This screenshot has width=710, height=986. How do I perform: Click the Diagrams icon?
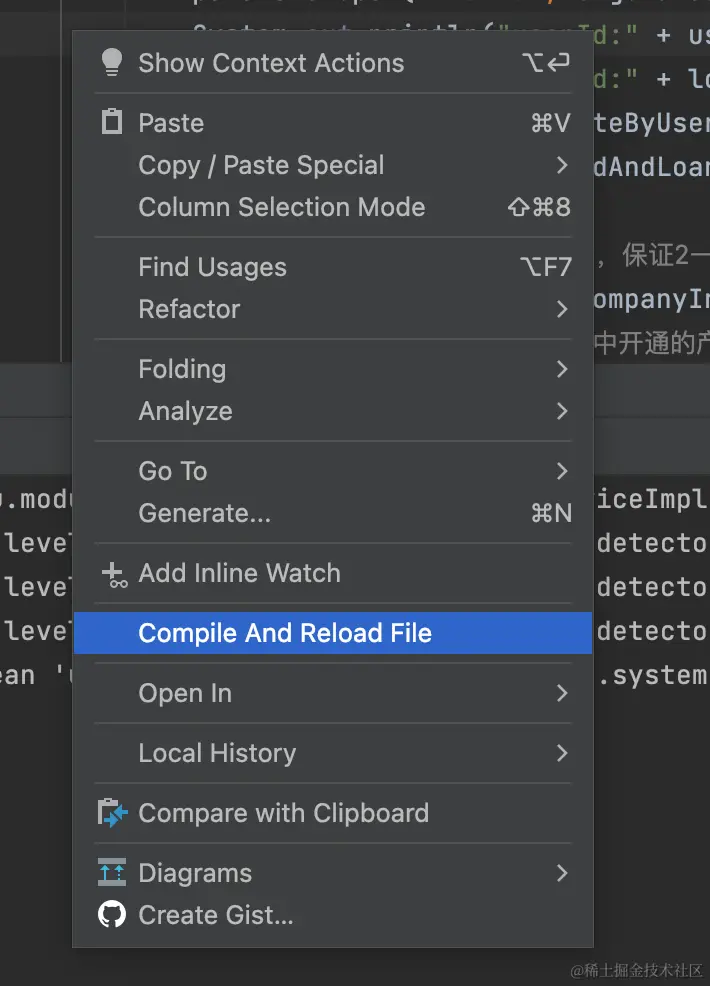(x=112, y=872)
